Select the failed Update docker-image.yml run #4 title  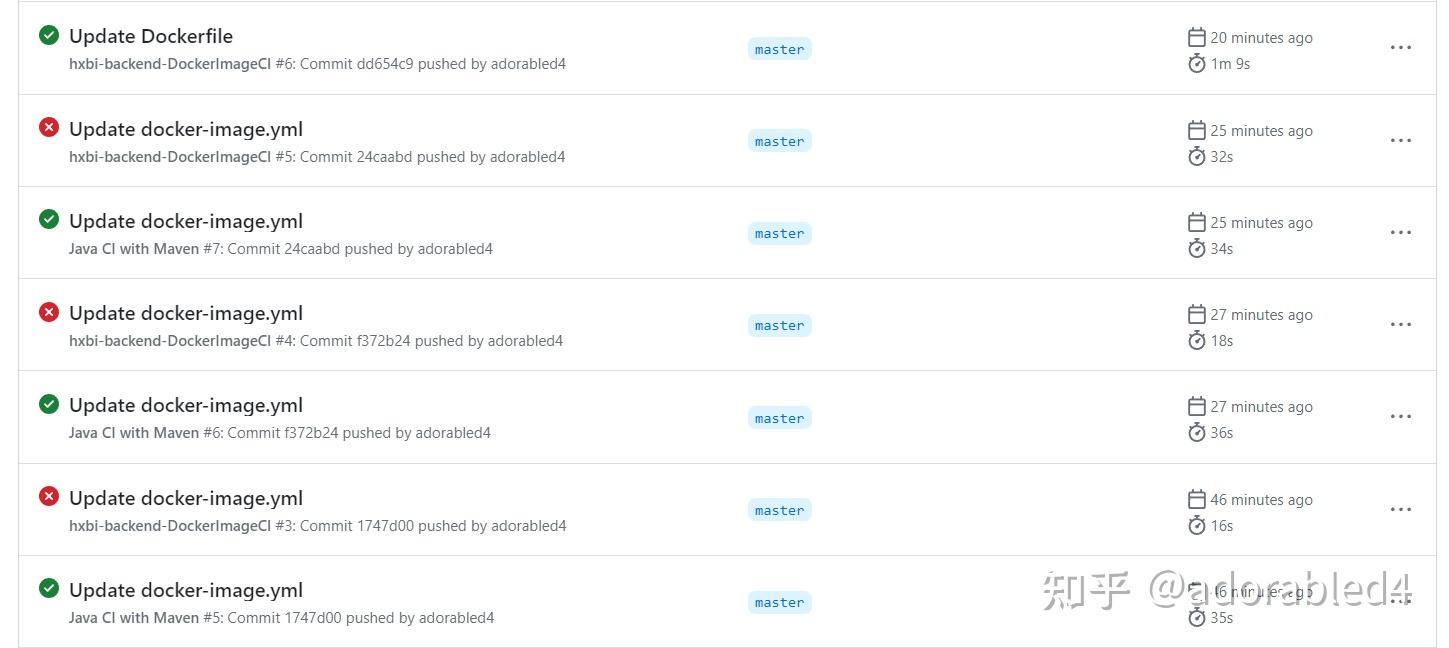pos(185,312)
